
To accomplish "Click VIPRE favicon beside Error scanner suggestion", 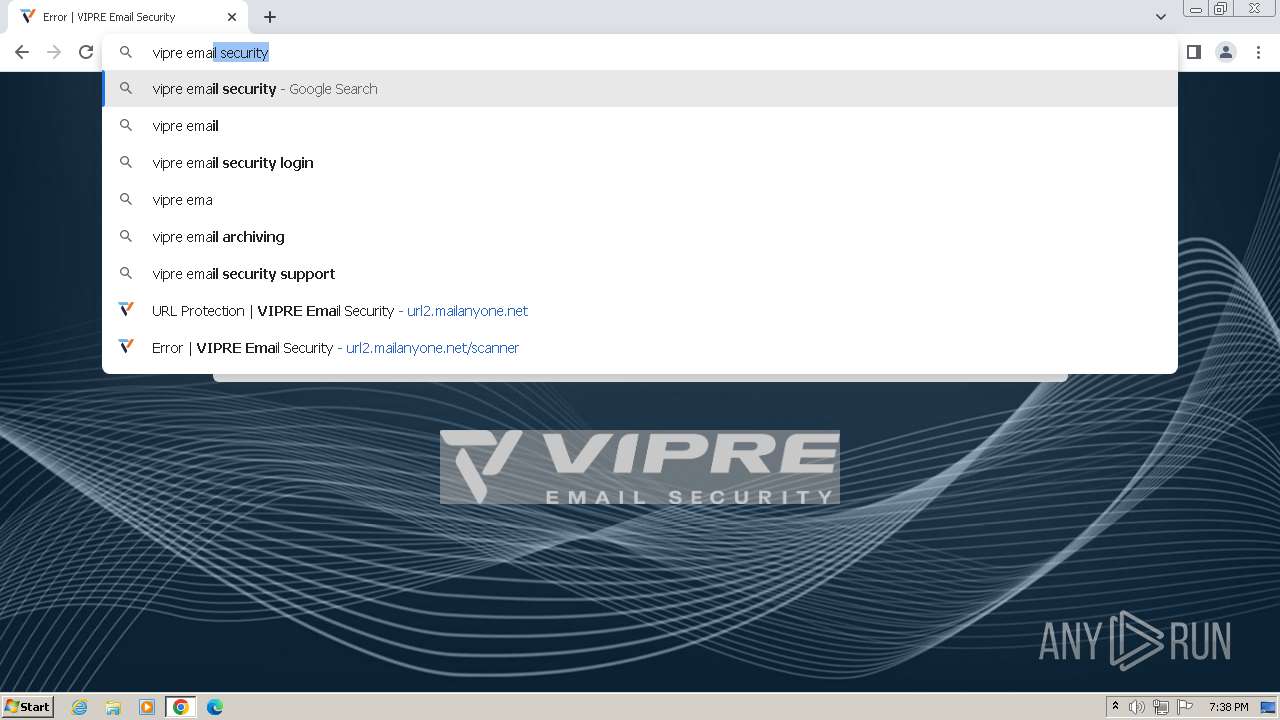I will (126, 347).
